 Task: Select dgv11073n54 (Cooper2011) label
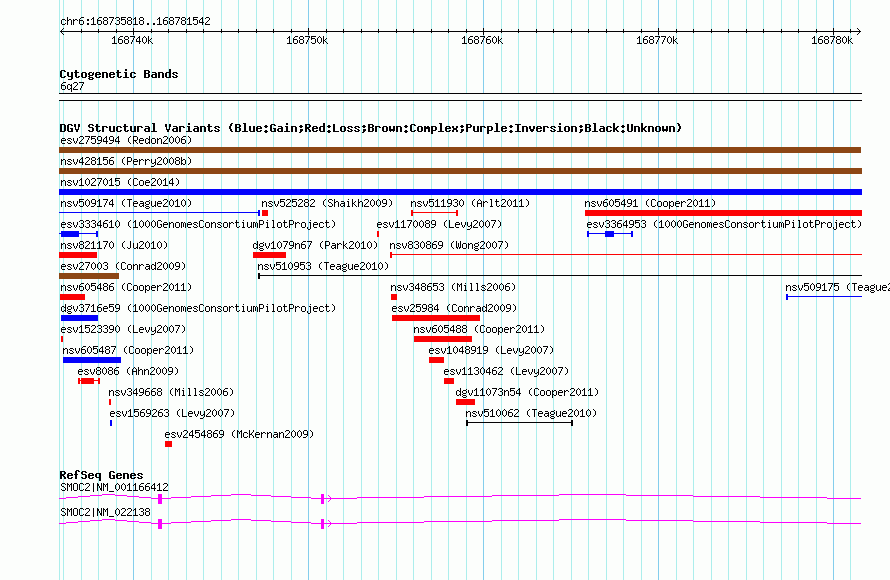(527, 392)
